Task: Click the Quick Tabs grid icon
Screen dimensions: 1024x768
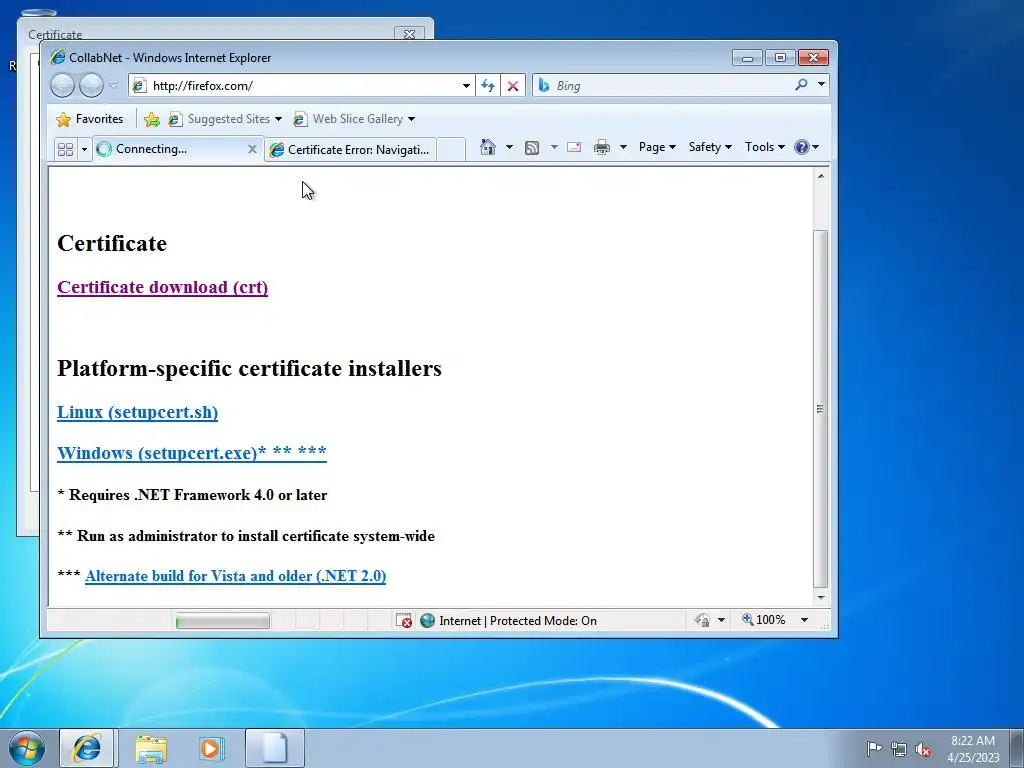Action: (x=65, y=149)
